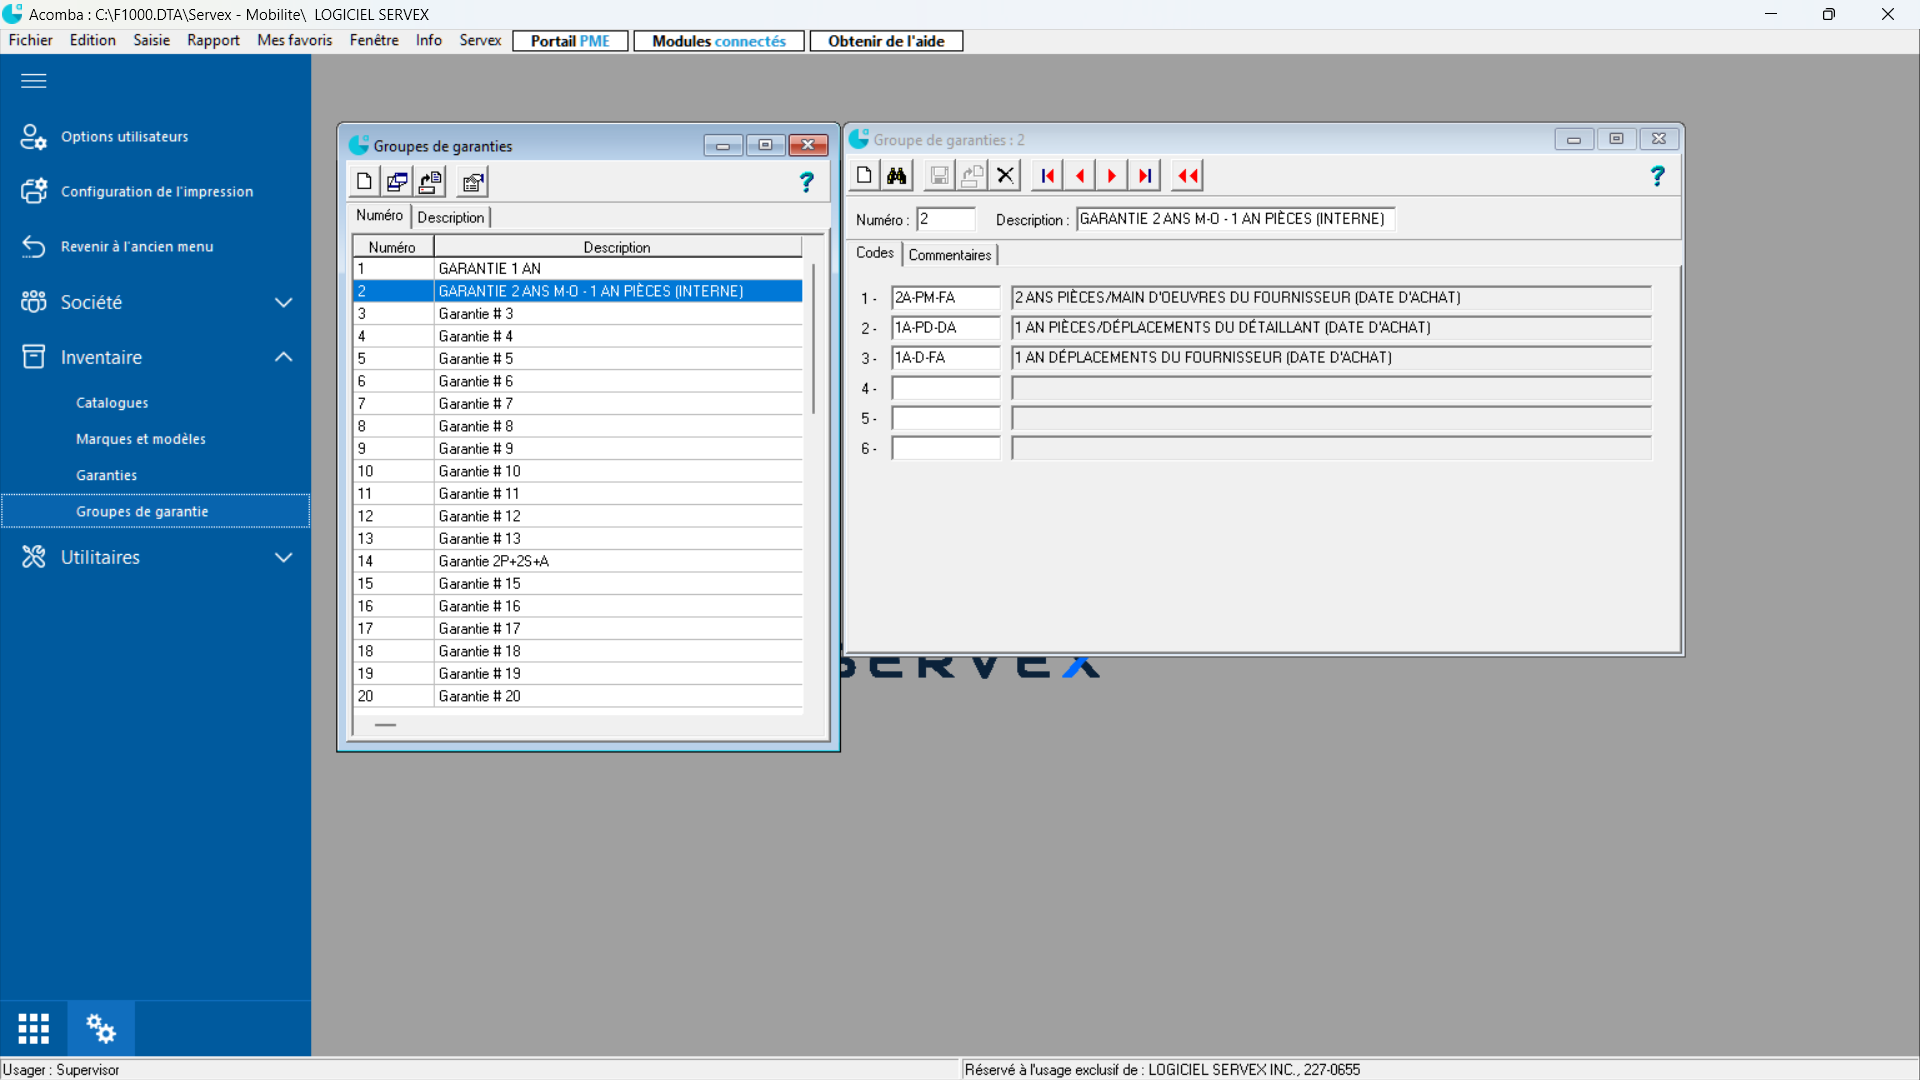Click the next record red arrow
This screenshot has height=1080, width=1920.
(1111, 176)
